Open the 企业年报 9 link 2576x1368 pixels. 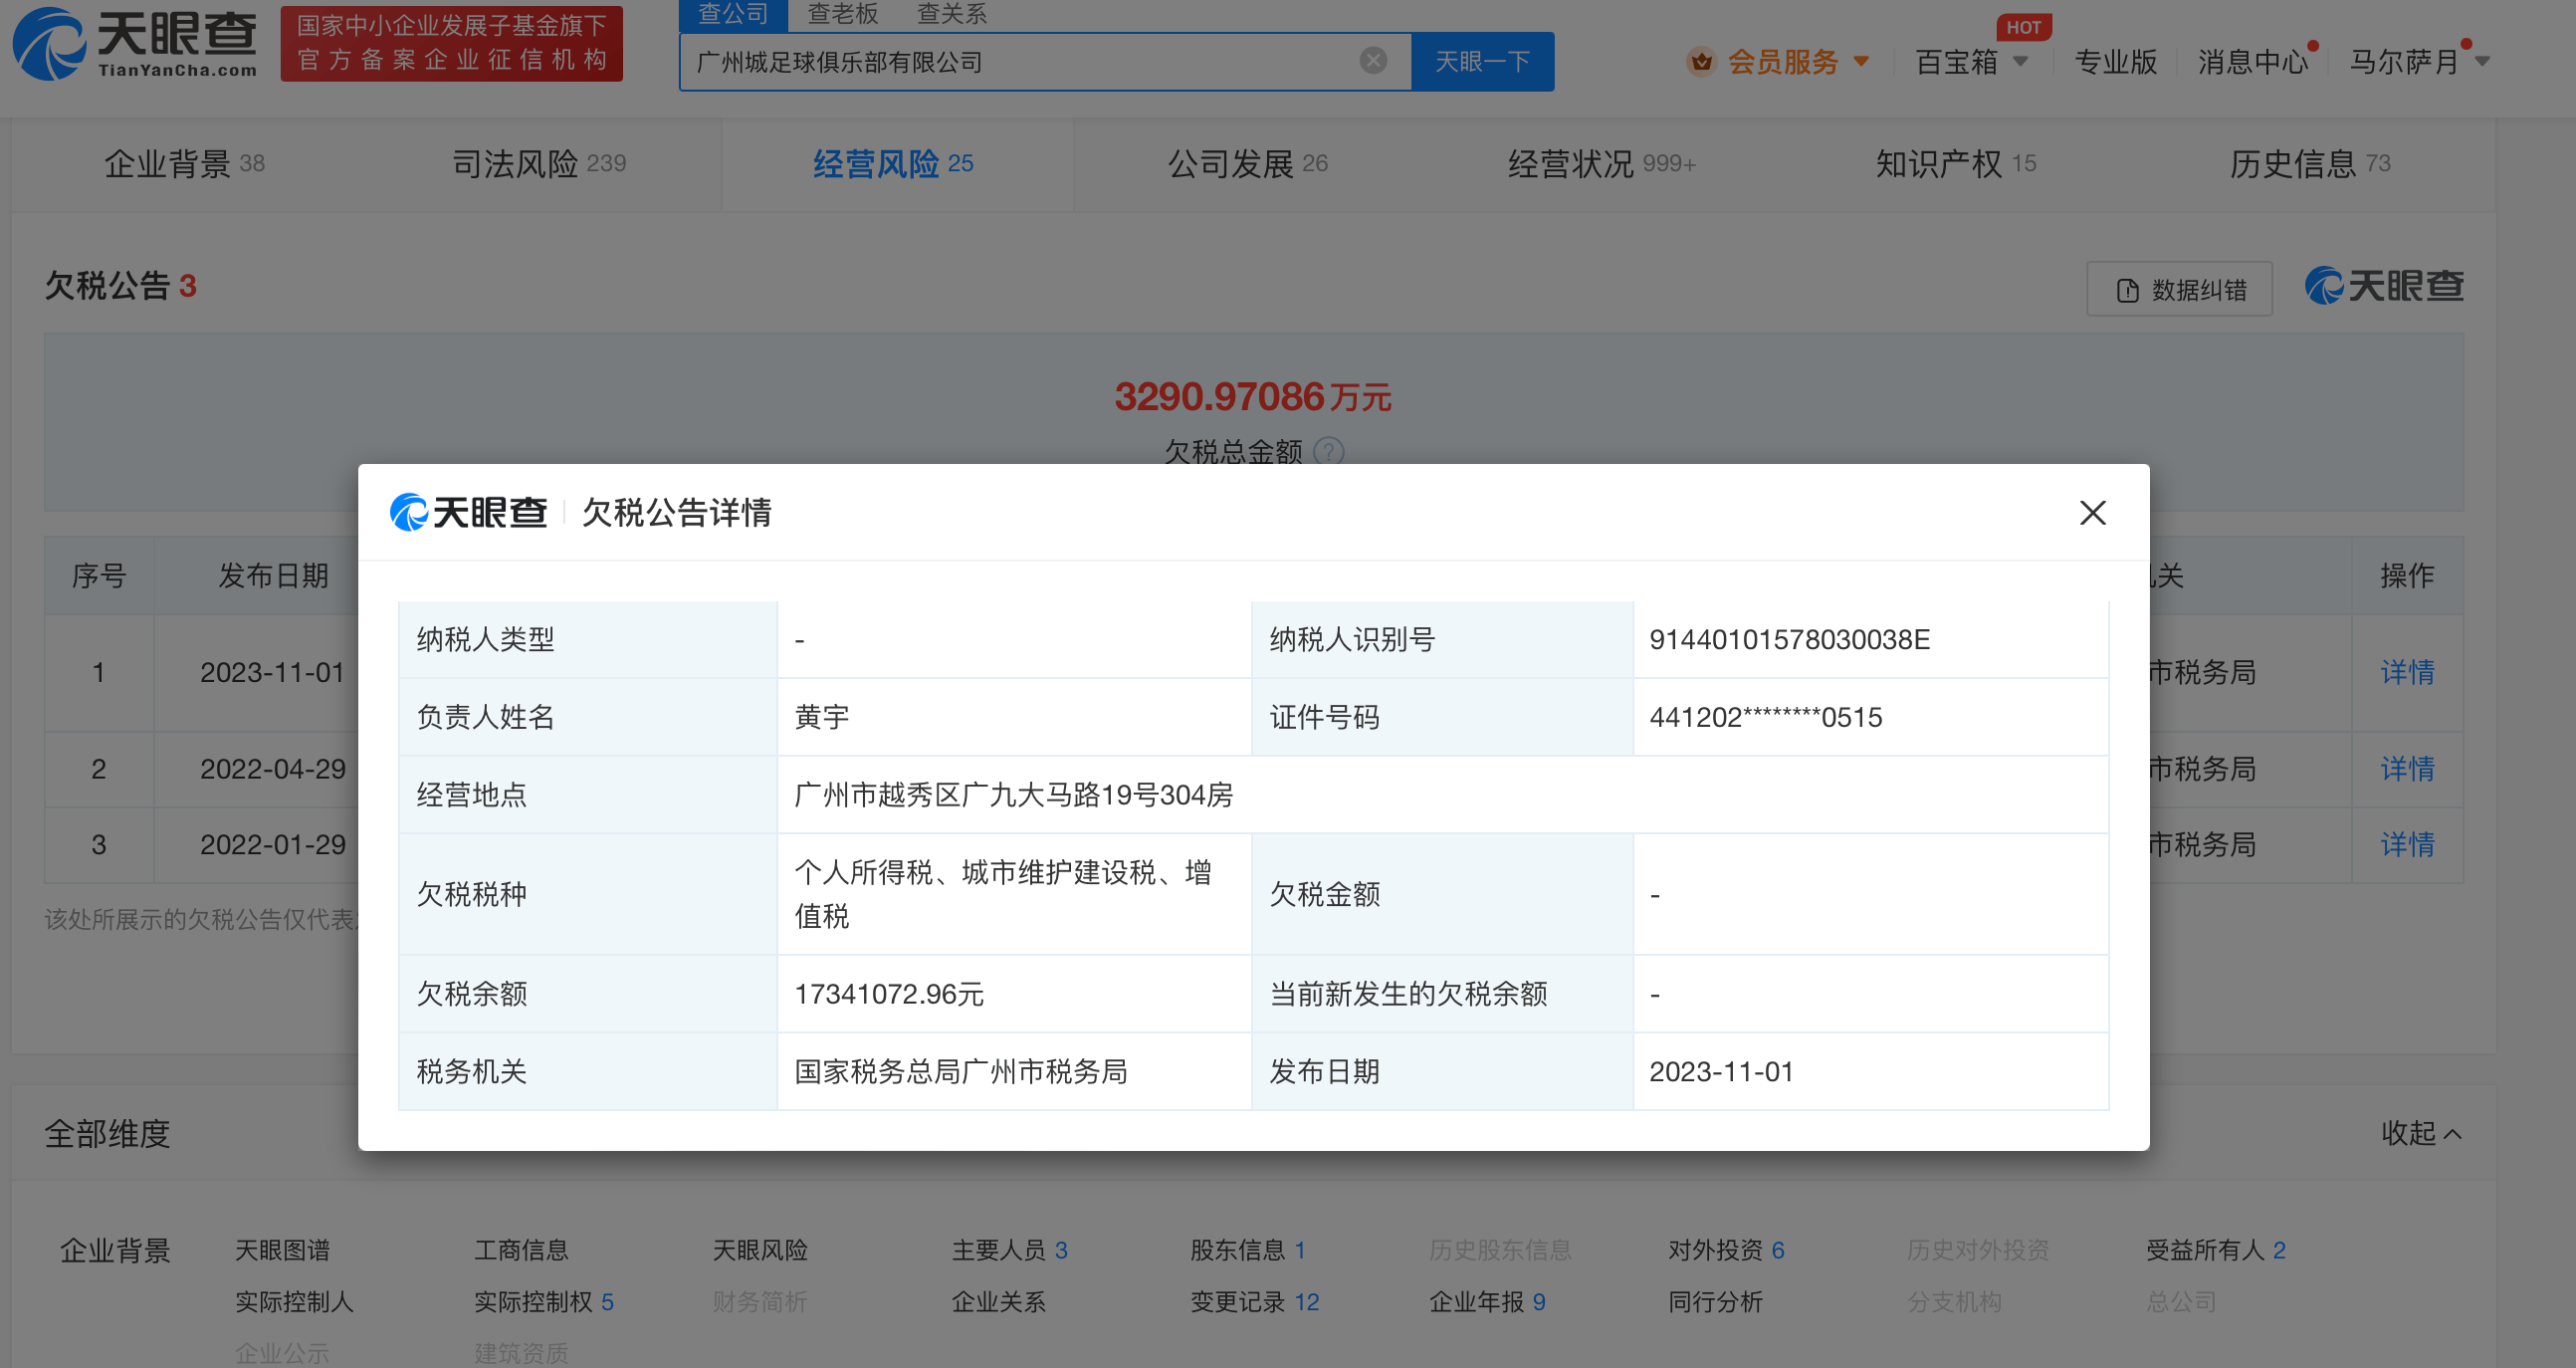click(x=1487, y=1302)
